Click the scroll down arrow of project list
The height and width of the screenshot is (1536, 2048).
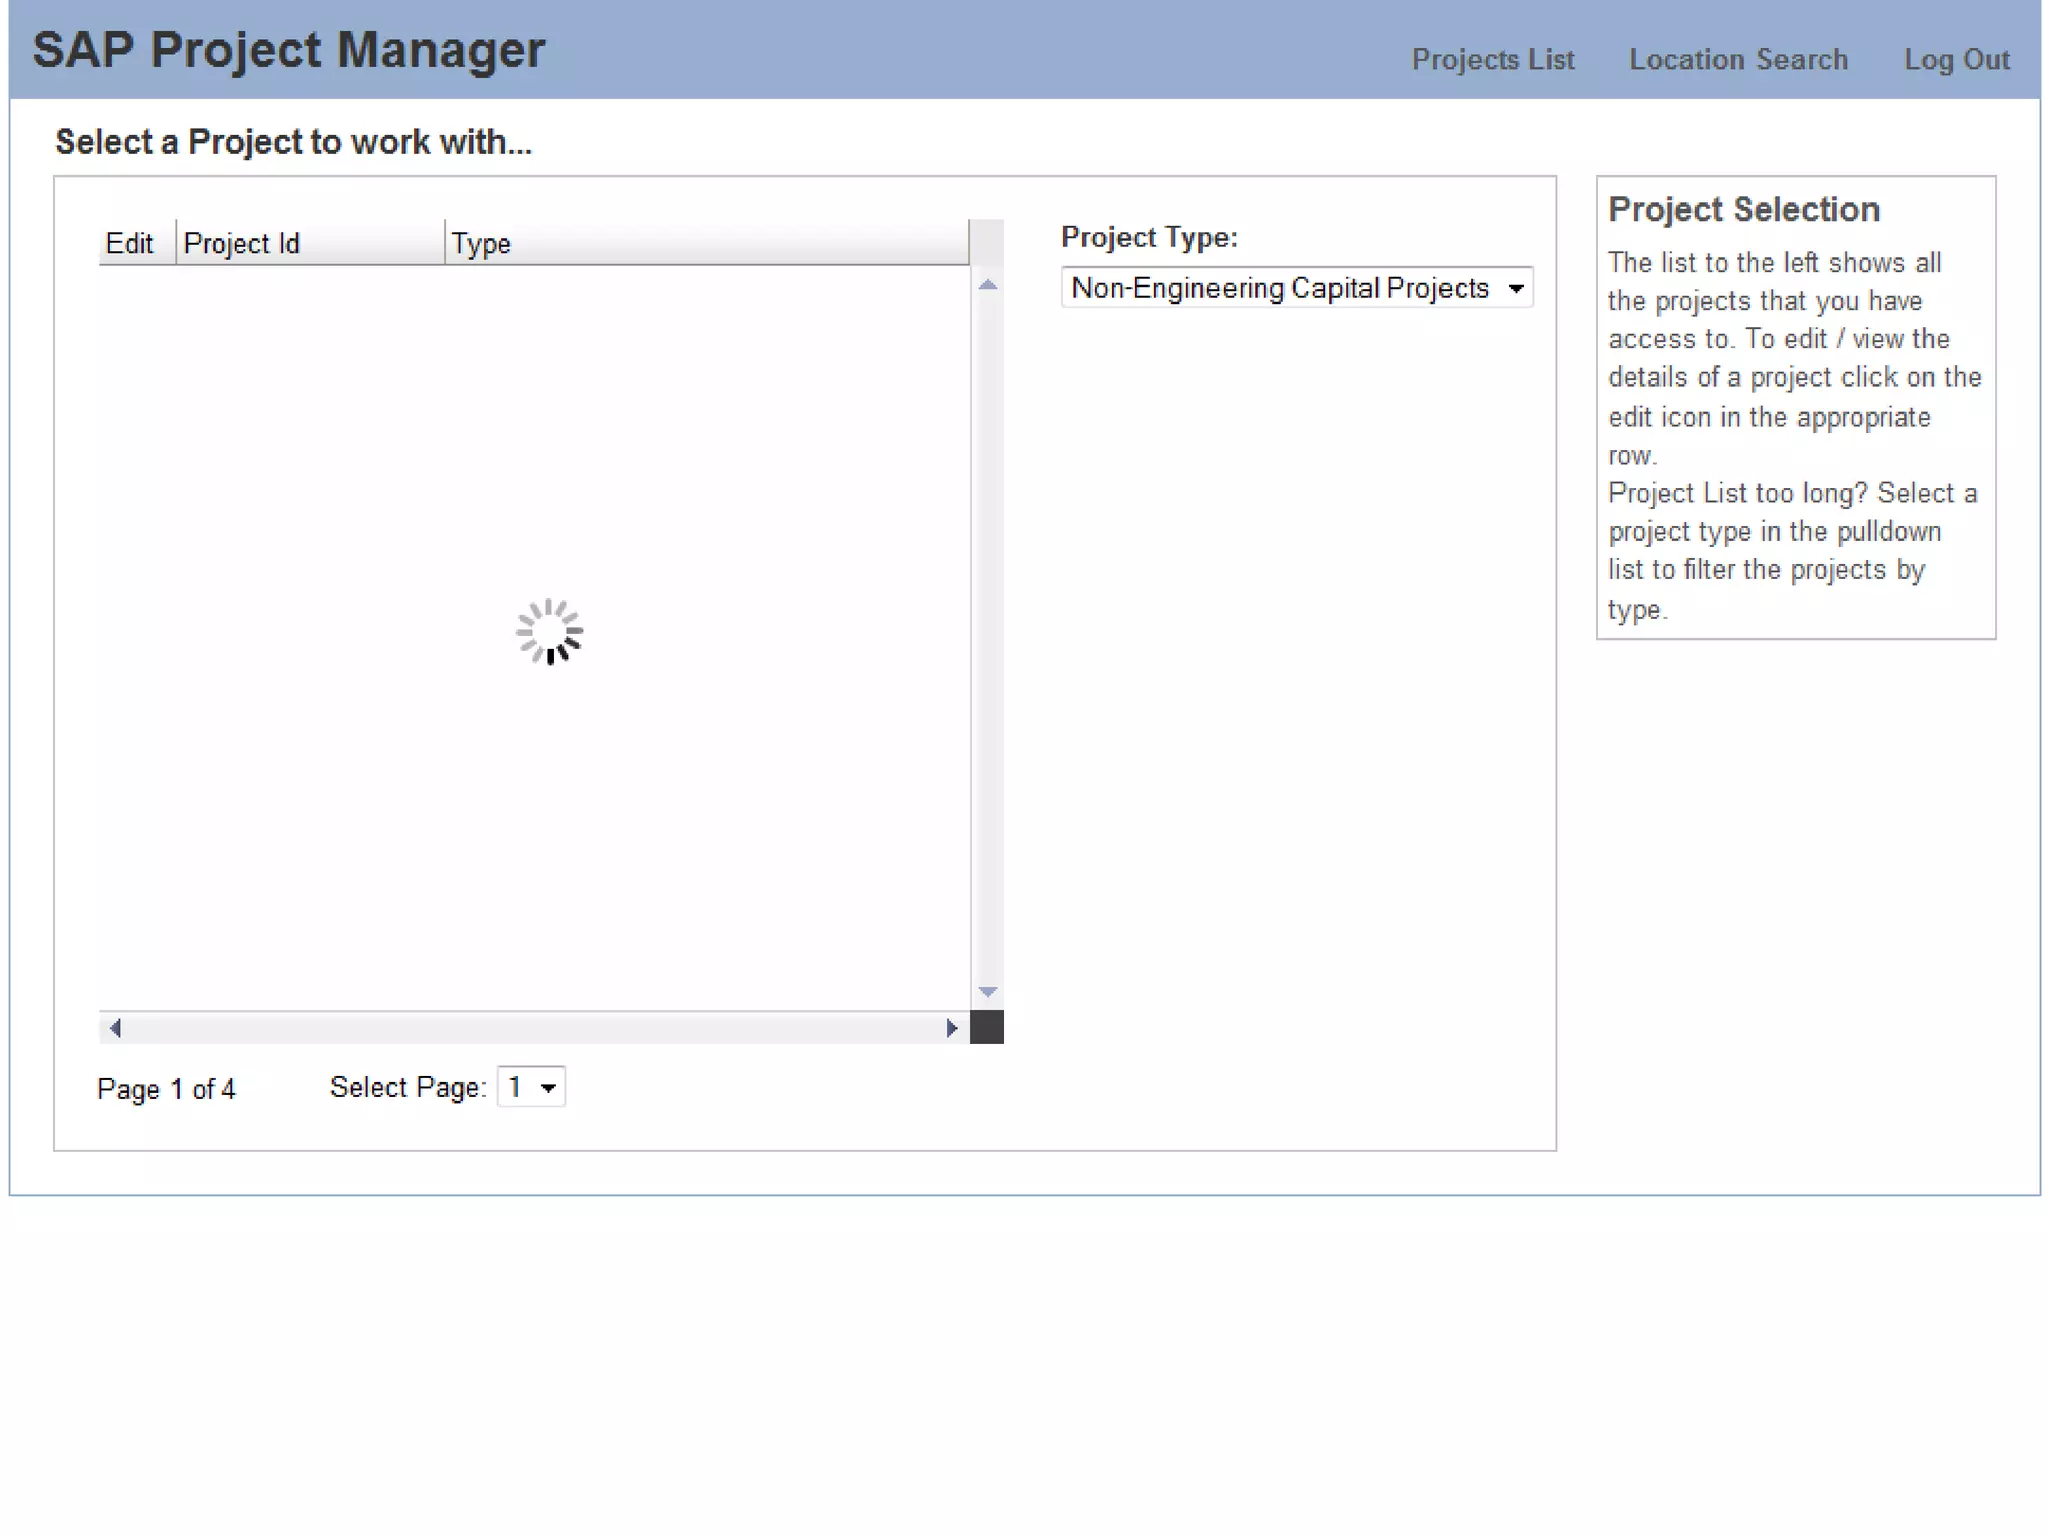(x=987, y=992)
